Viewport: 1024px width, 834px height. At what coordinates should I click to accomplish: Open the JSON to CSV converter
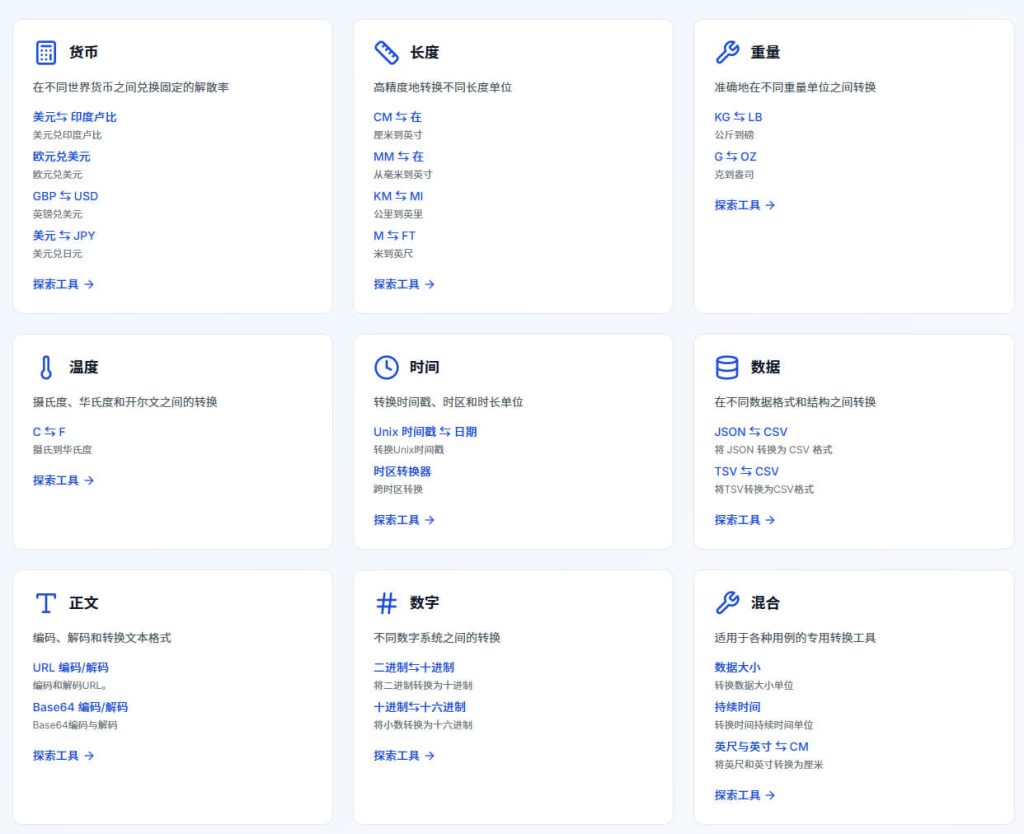pyautogui.click(x=750, y=432)
